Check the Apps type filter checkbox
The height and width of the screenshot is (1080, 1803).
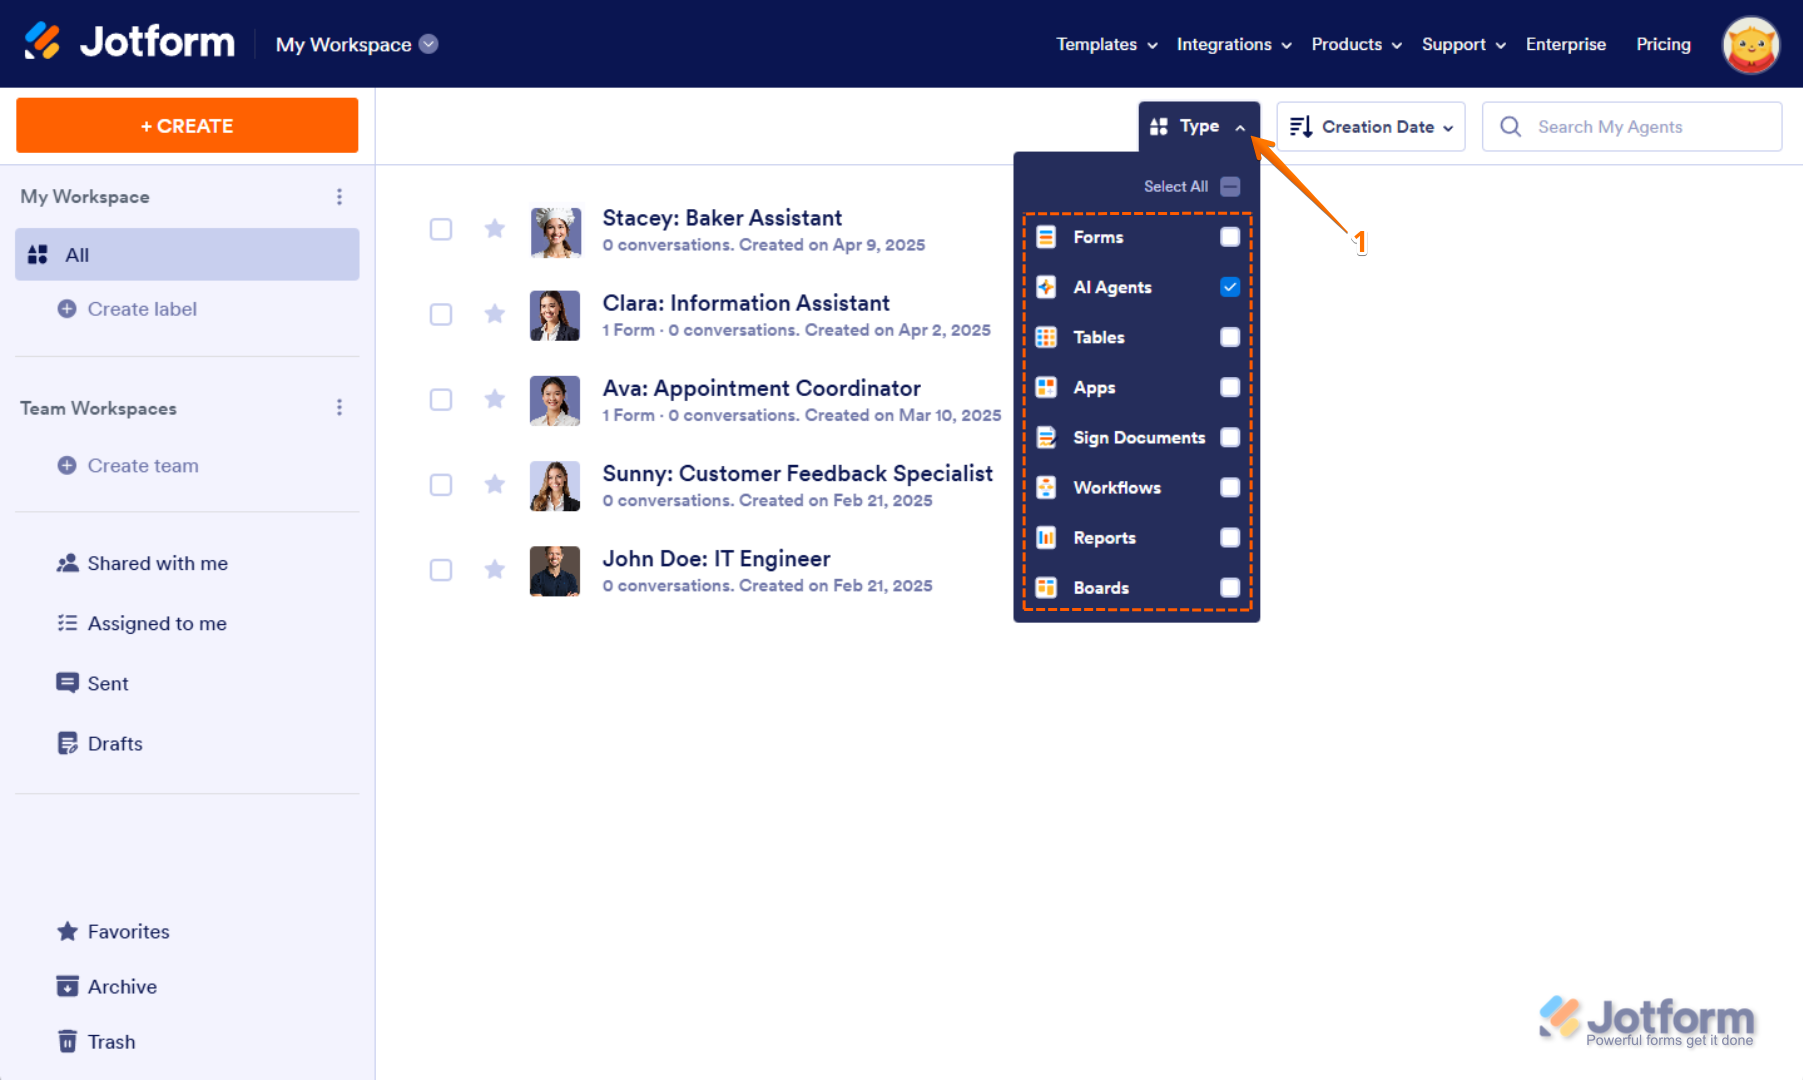1230,387
